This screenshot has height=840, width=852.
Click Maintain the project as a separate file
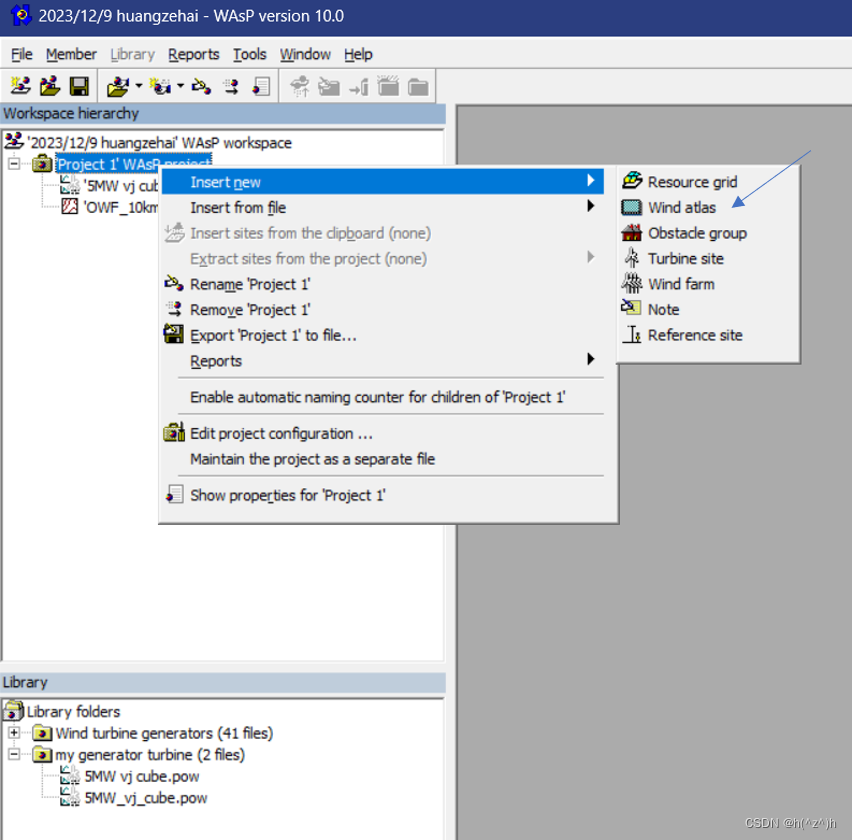click(x=383, y=459)
